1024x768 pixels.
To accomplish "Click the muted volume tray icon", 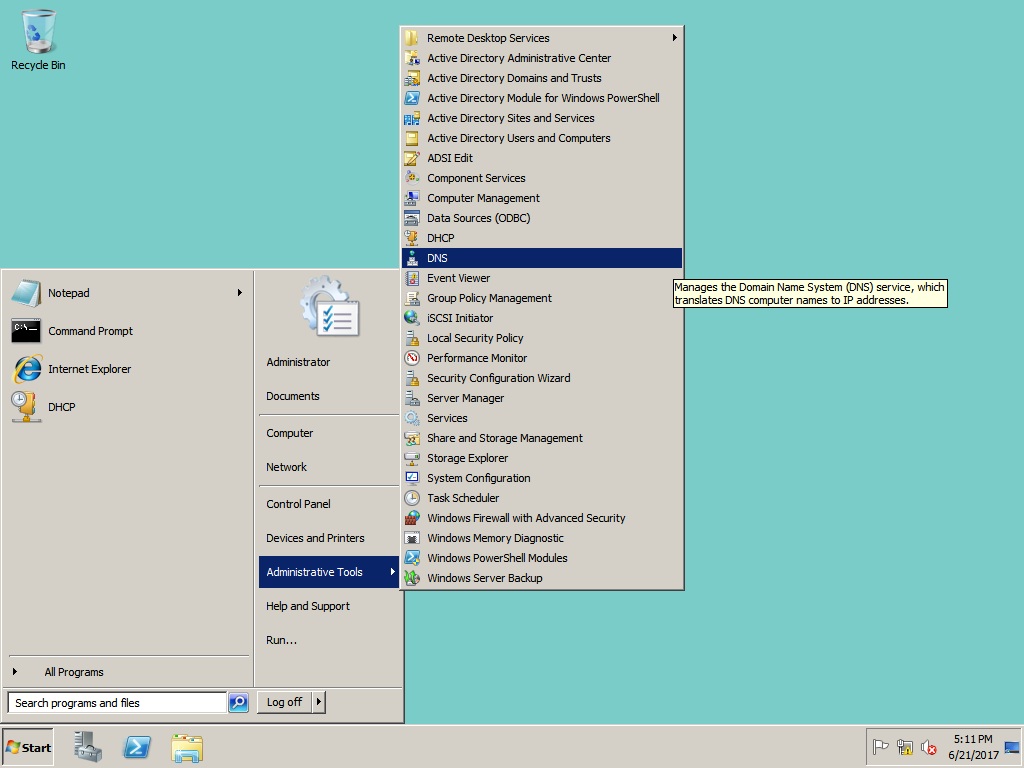I will 928,746.
